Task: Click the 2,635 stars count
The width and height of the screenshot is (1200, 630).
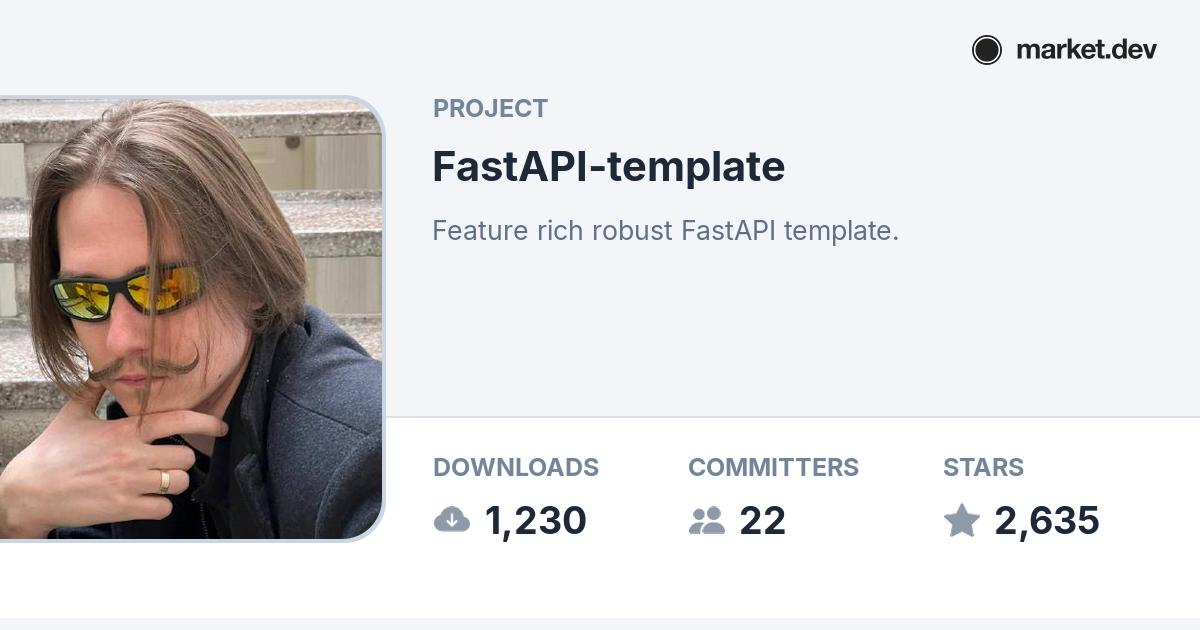Action: click(1047, 521)
